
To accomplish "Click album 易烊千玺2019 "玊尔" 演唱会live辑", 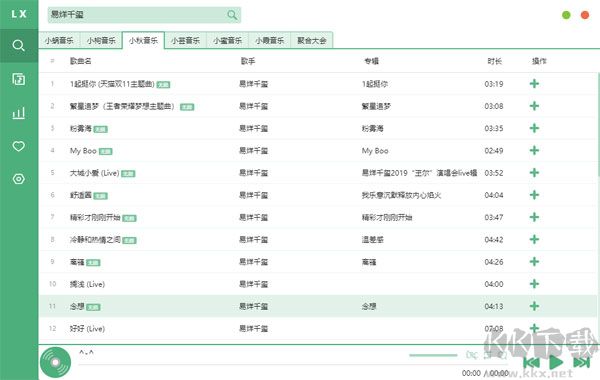I will pyautogui.click(x=419, y=173).
